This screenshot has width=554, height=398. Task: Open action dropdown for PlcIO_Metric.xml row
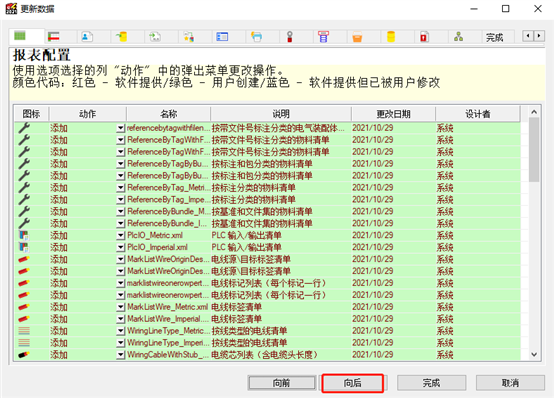point(121,235)
